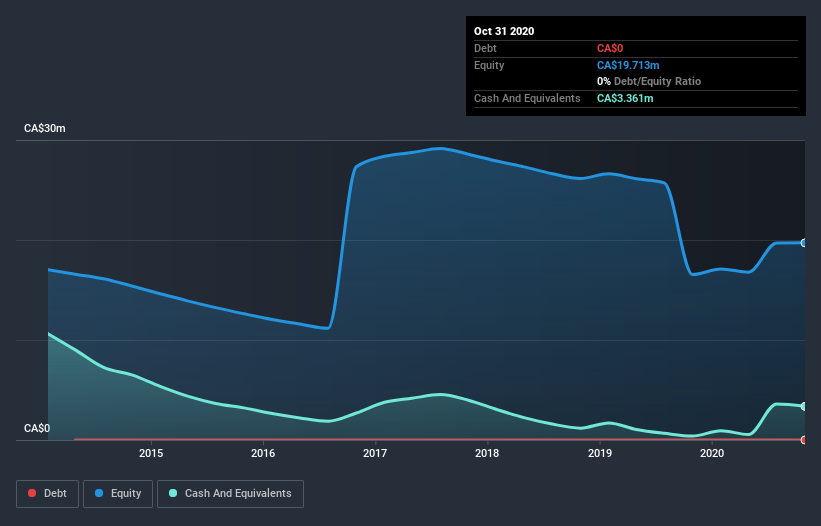
Task: Click the 0% Debt/Equity Ratio text
Action: click(x=649, y=81)
